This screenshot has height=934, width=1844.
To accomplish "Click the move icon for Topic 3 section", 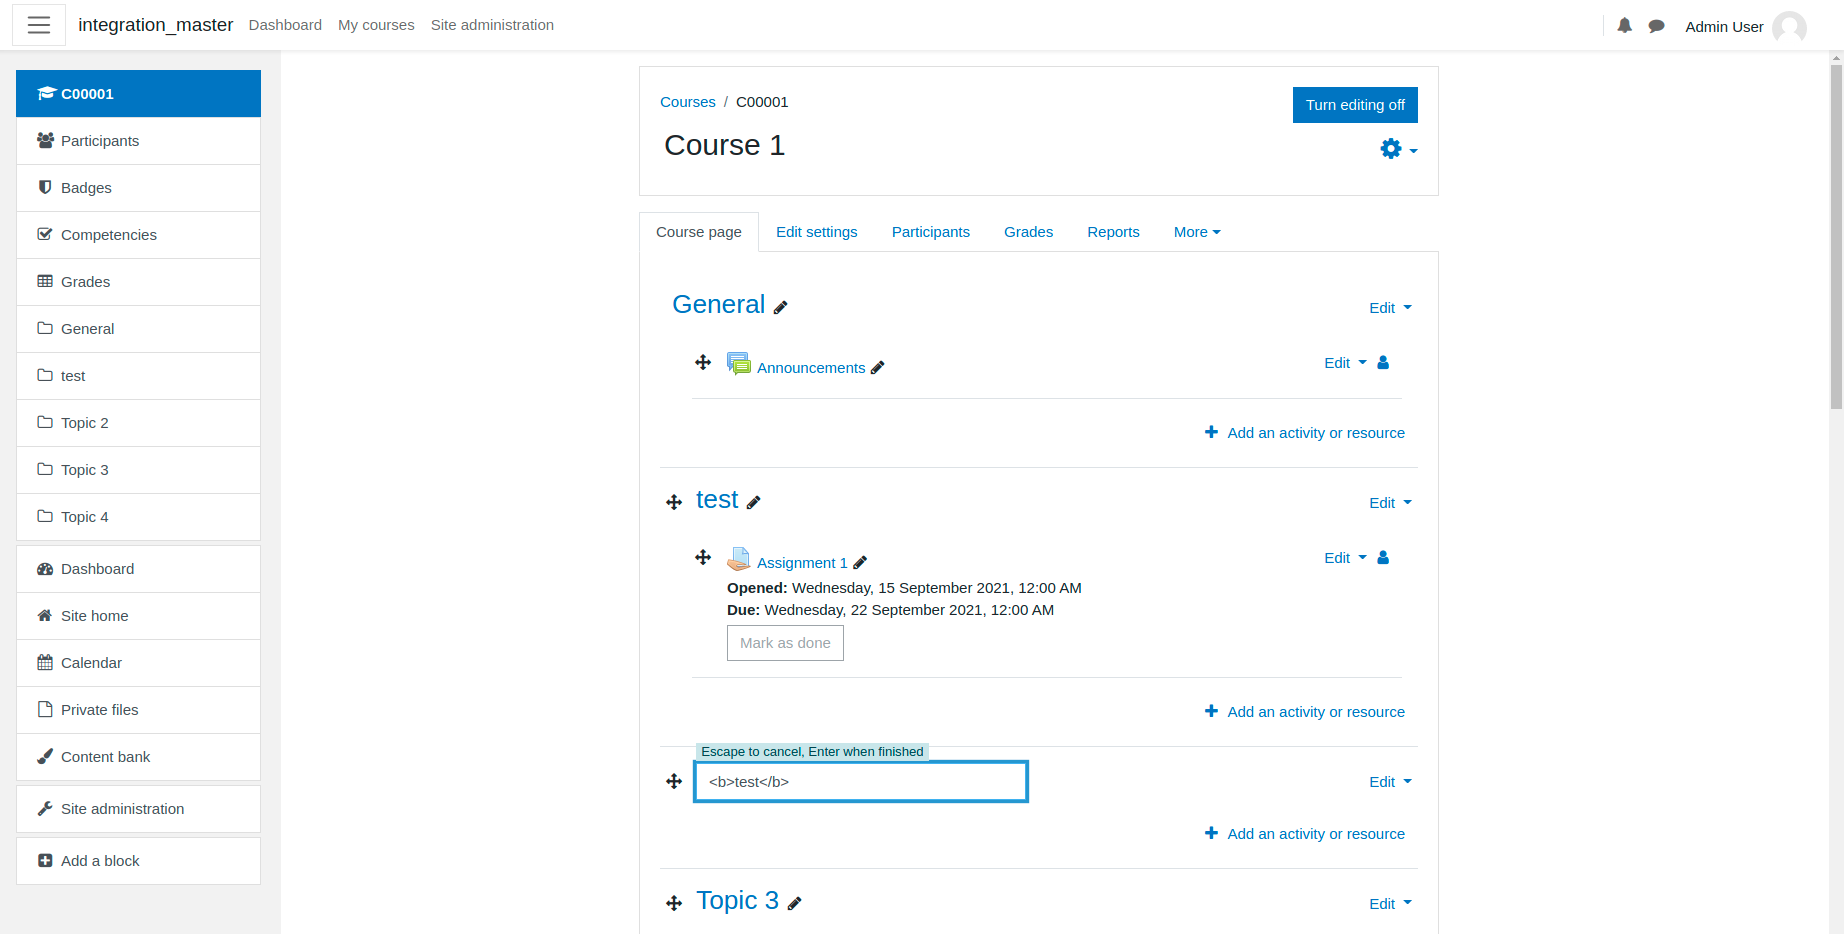I will pyautogui.click(x=674, y=903).
